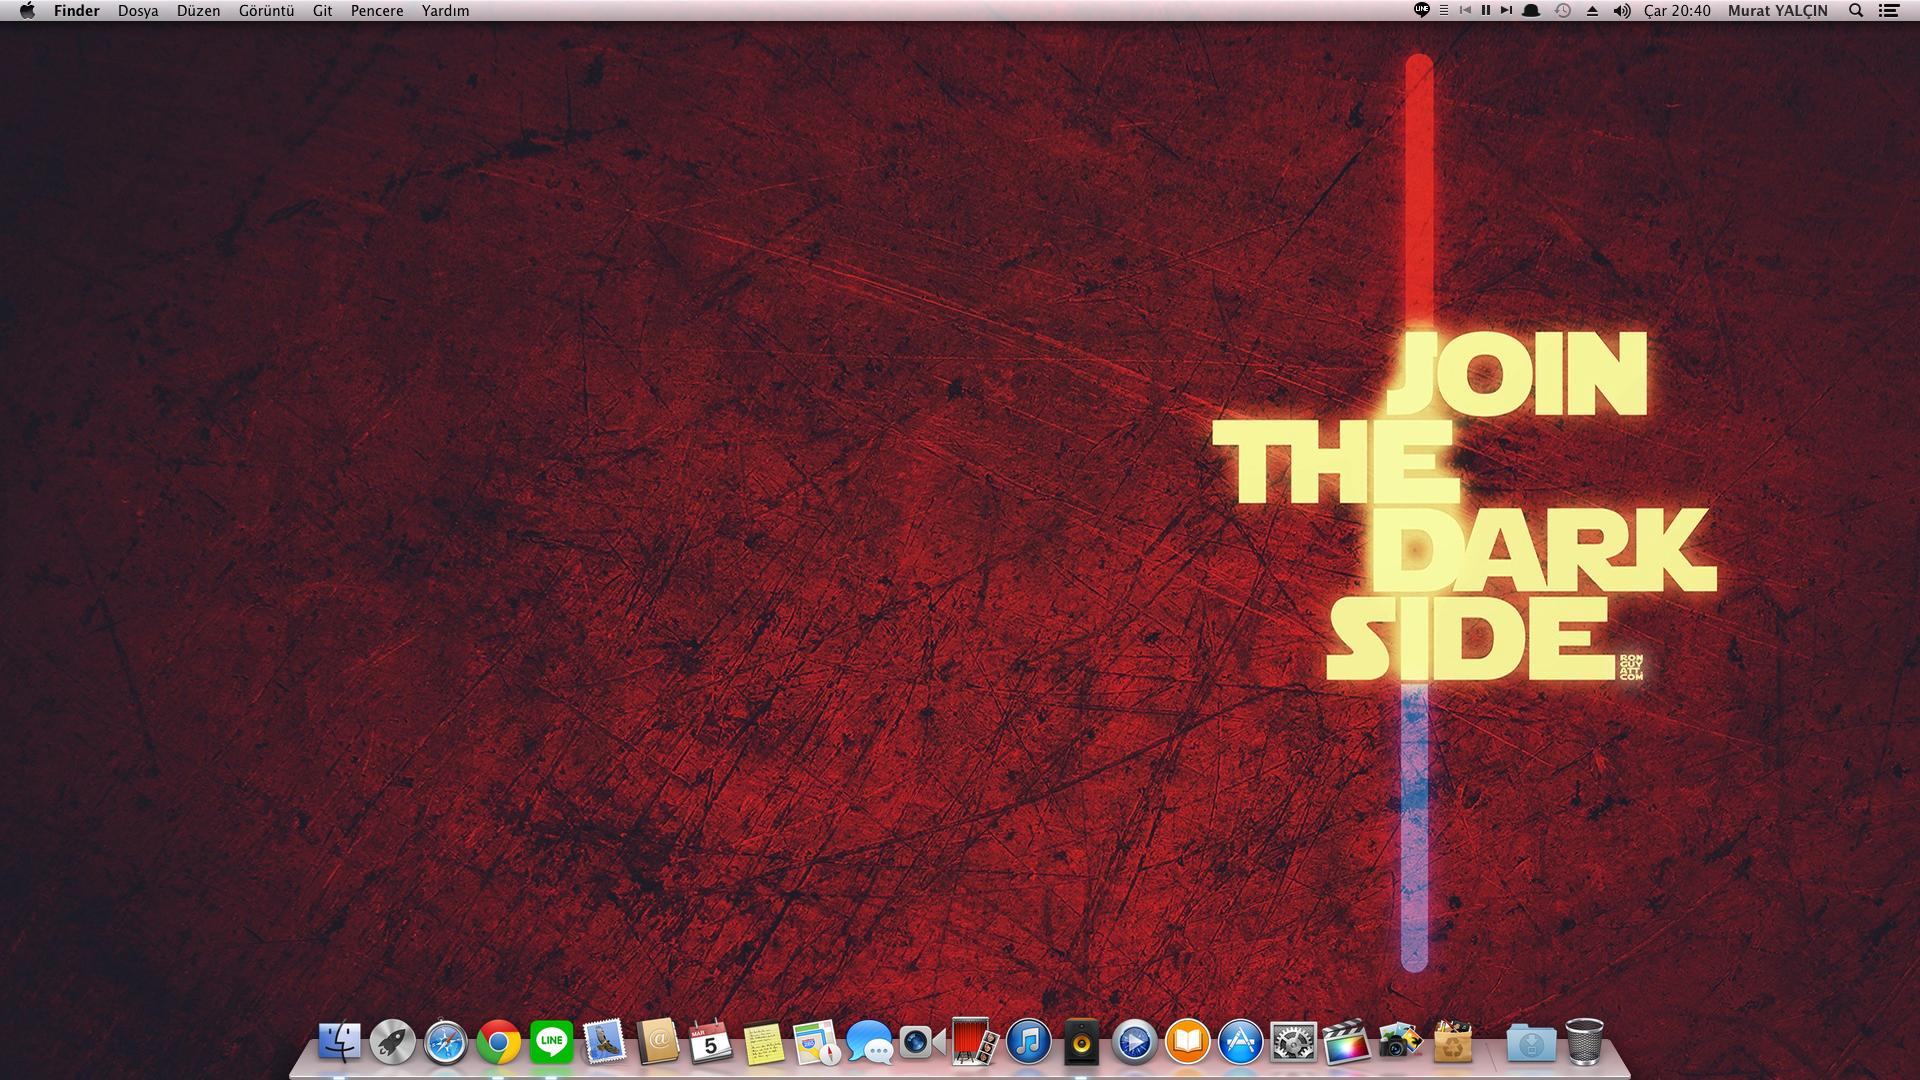
Task: Open Photo Booth in the Dock
Action: pos(975,1042)
